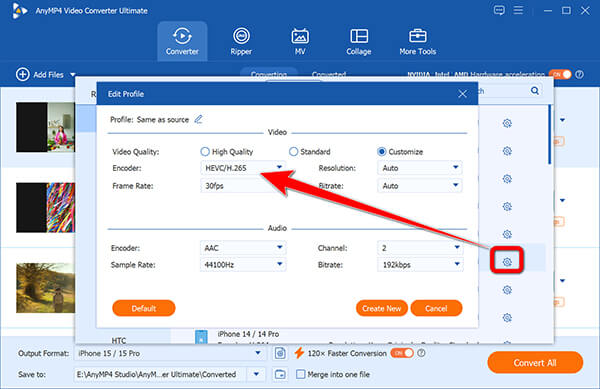
Task: Open the Sample Rate 44100Hz dropdown
Action: [x=243, y=265]
